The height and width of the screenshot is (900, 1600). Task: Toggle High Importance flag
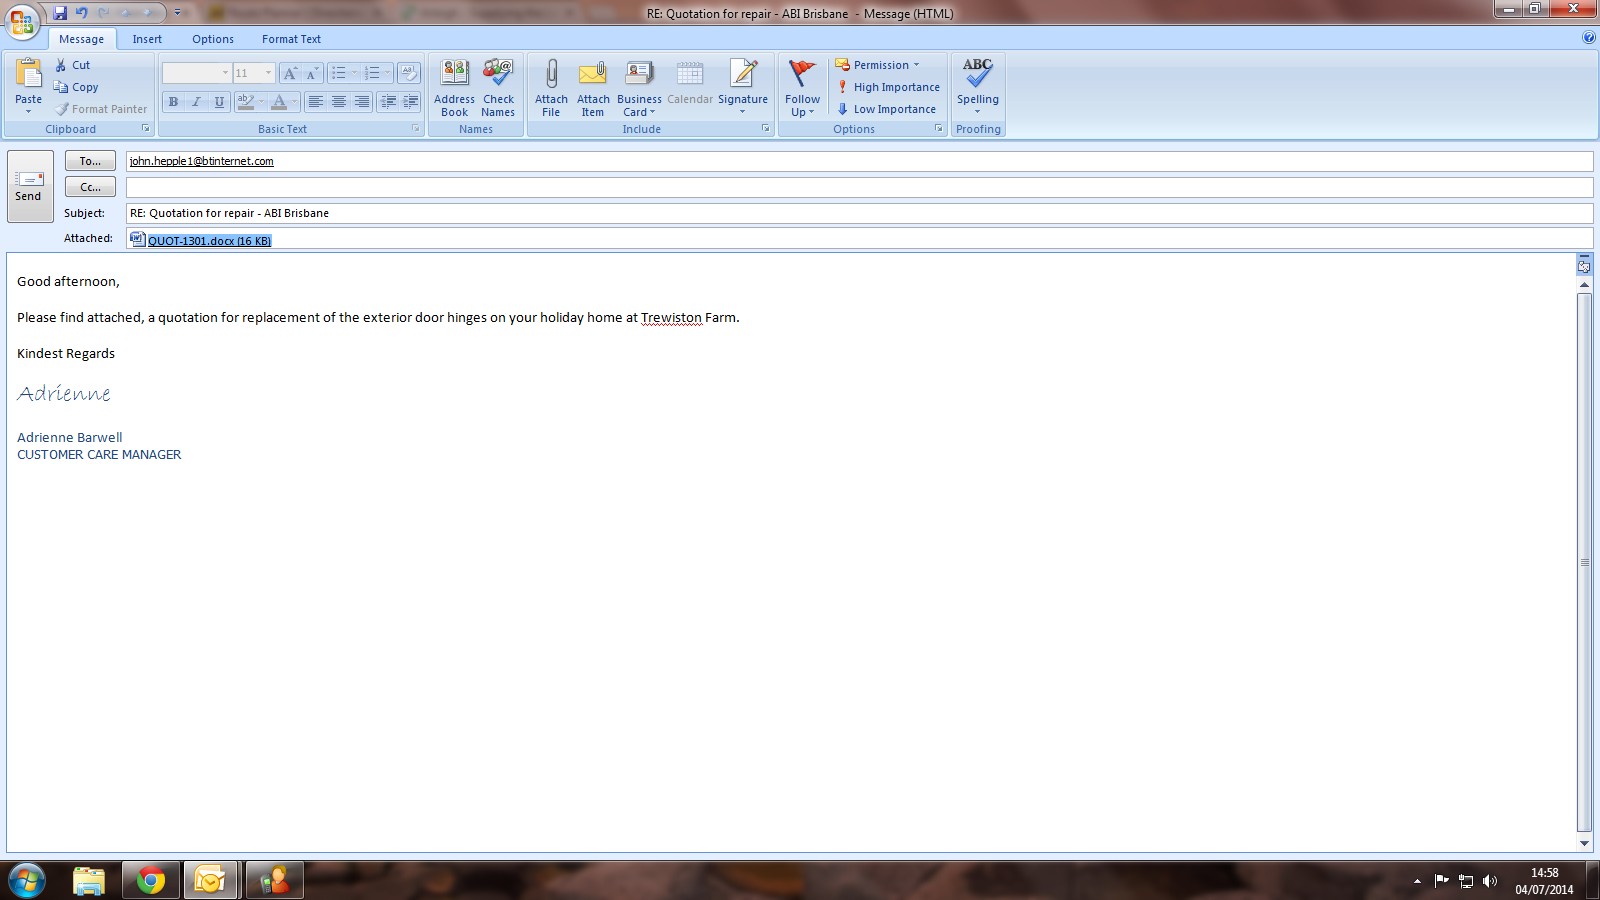click(x=888, y=87)
